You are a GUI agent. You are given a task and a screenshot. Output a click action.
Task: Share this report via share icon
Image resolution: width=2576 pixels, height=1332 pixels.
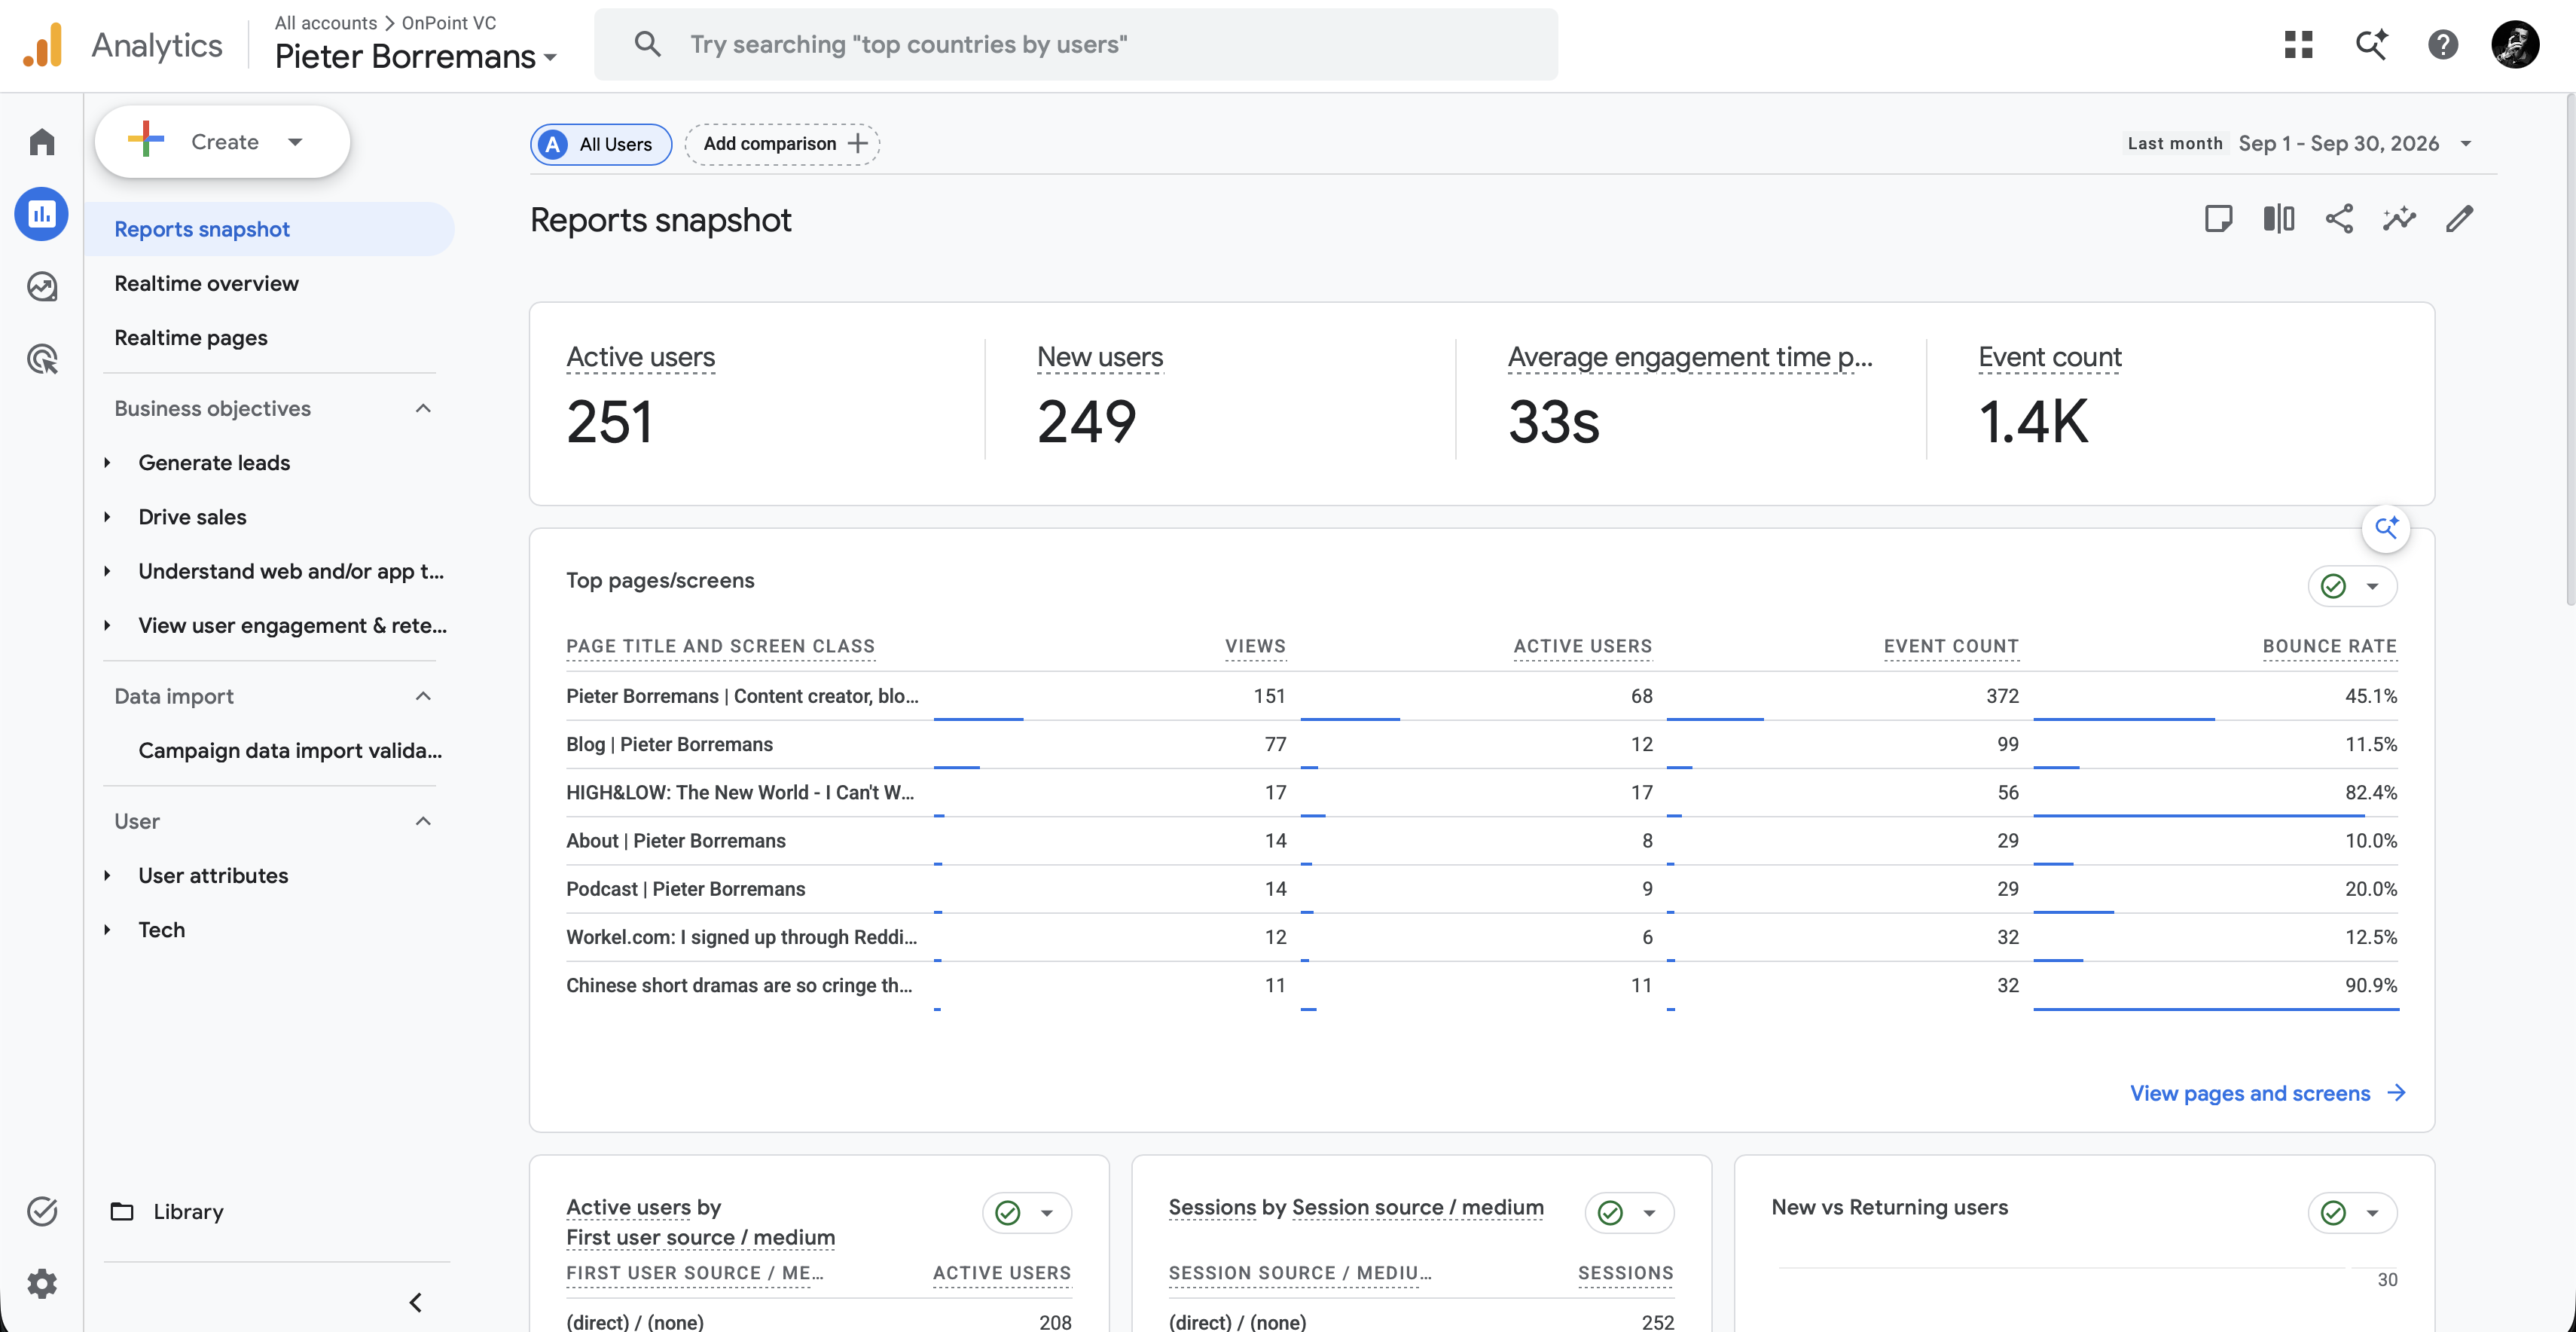coord(2339,219)
